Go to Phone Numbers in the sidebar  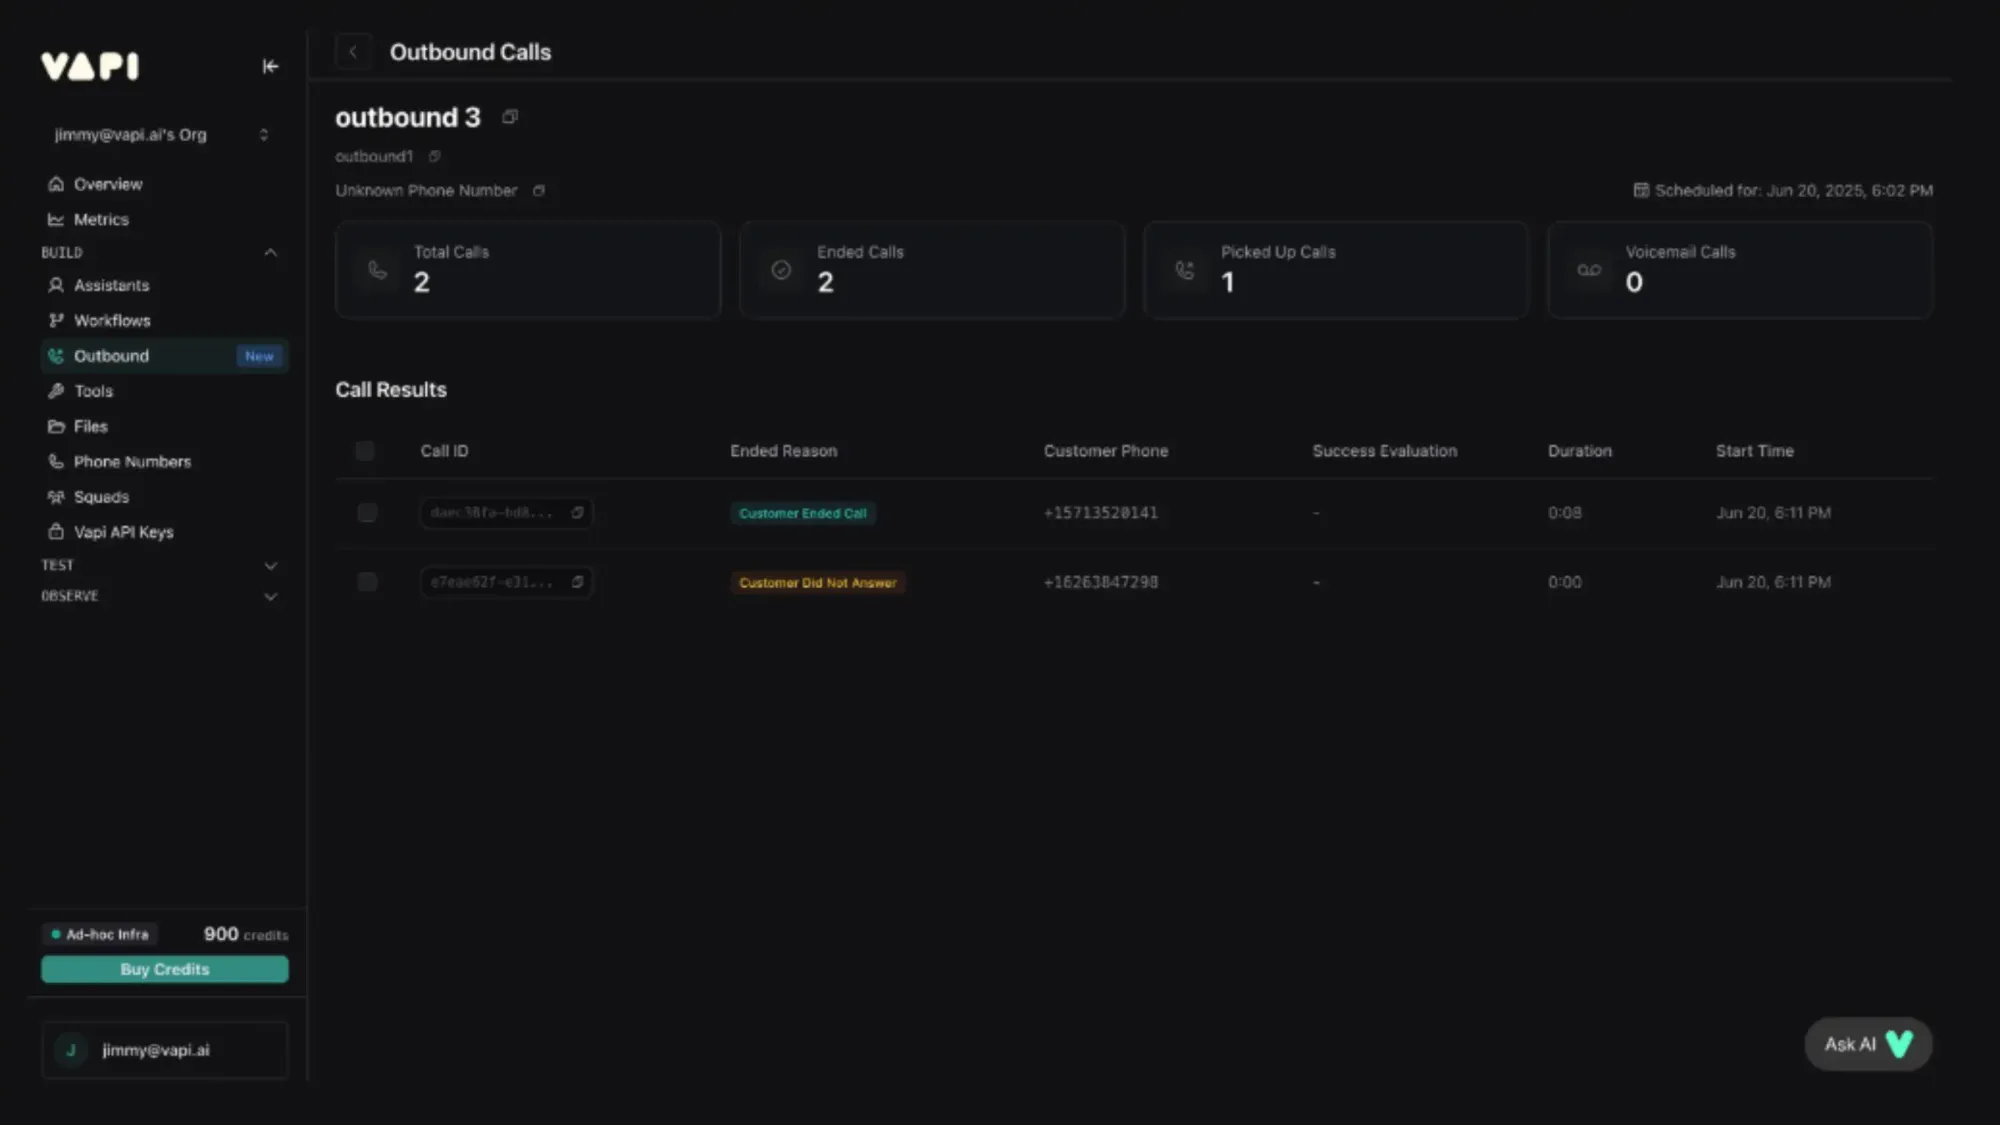(132, 462)
